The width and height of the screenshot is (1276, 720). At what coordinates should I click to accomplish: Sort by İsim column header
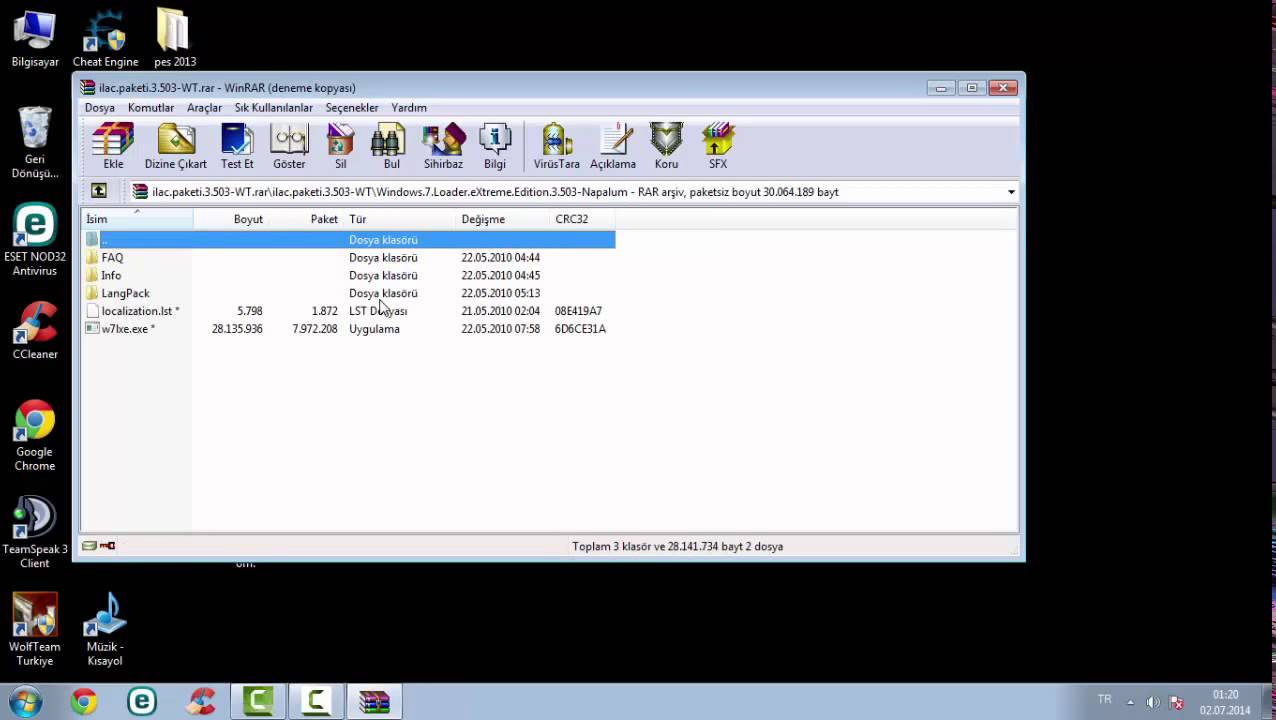(137, 219)
